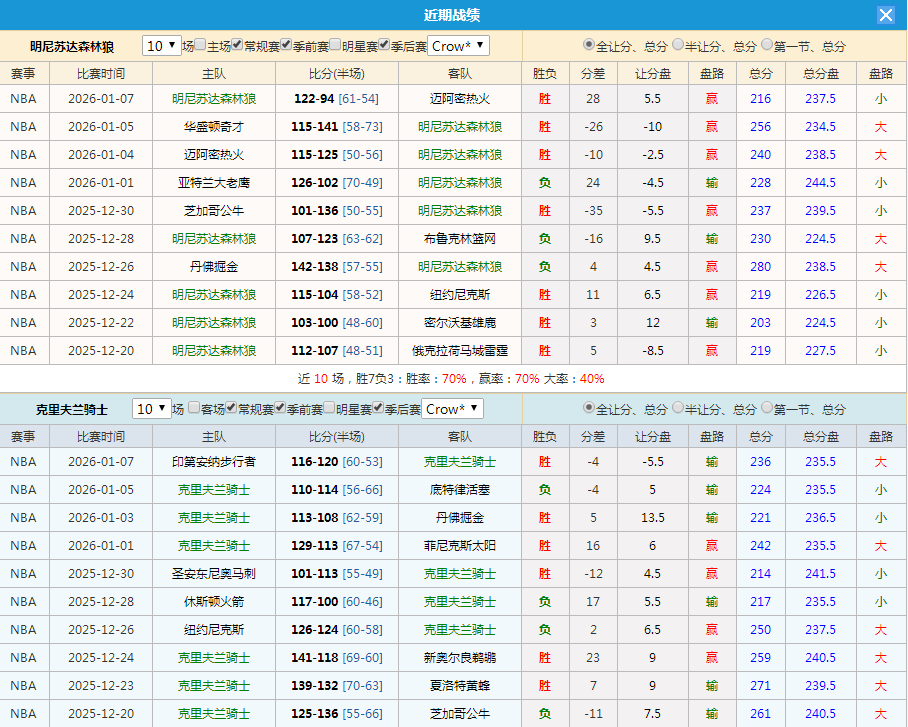Viewport: 908px width, 727px height.
Task: Enable the 主场 checkbox for 明尼苏达森林狼
Action: coord(200,46)
